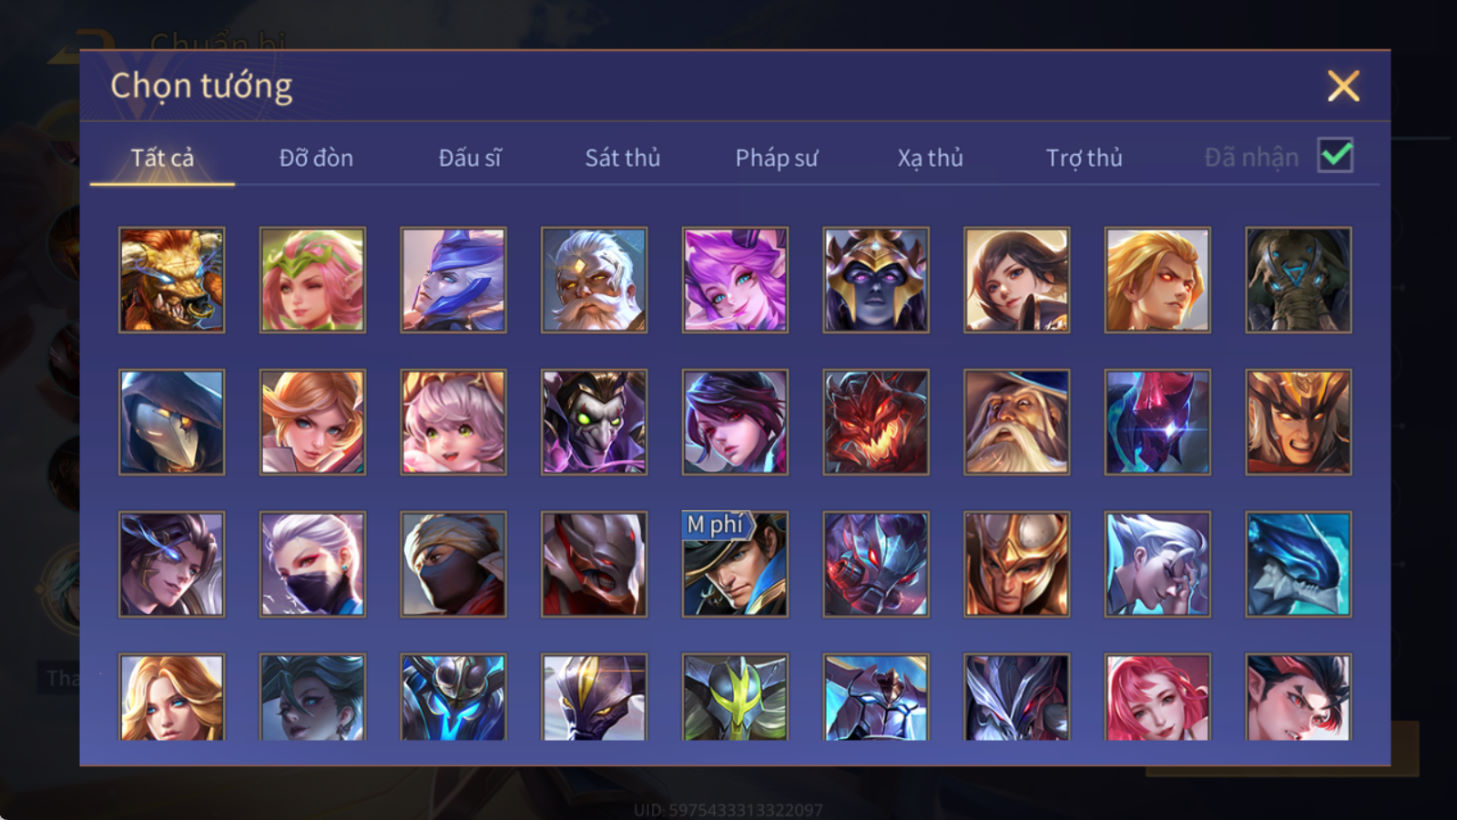Select the lion beast hero portrait

(172, 280)
